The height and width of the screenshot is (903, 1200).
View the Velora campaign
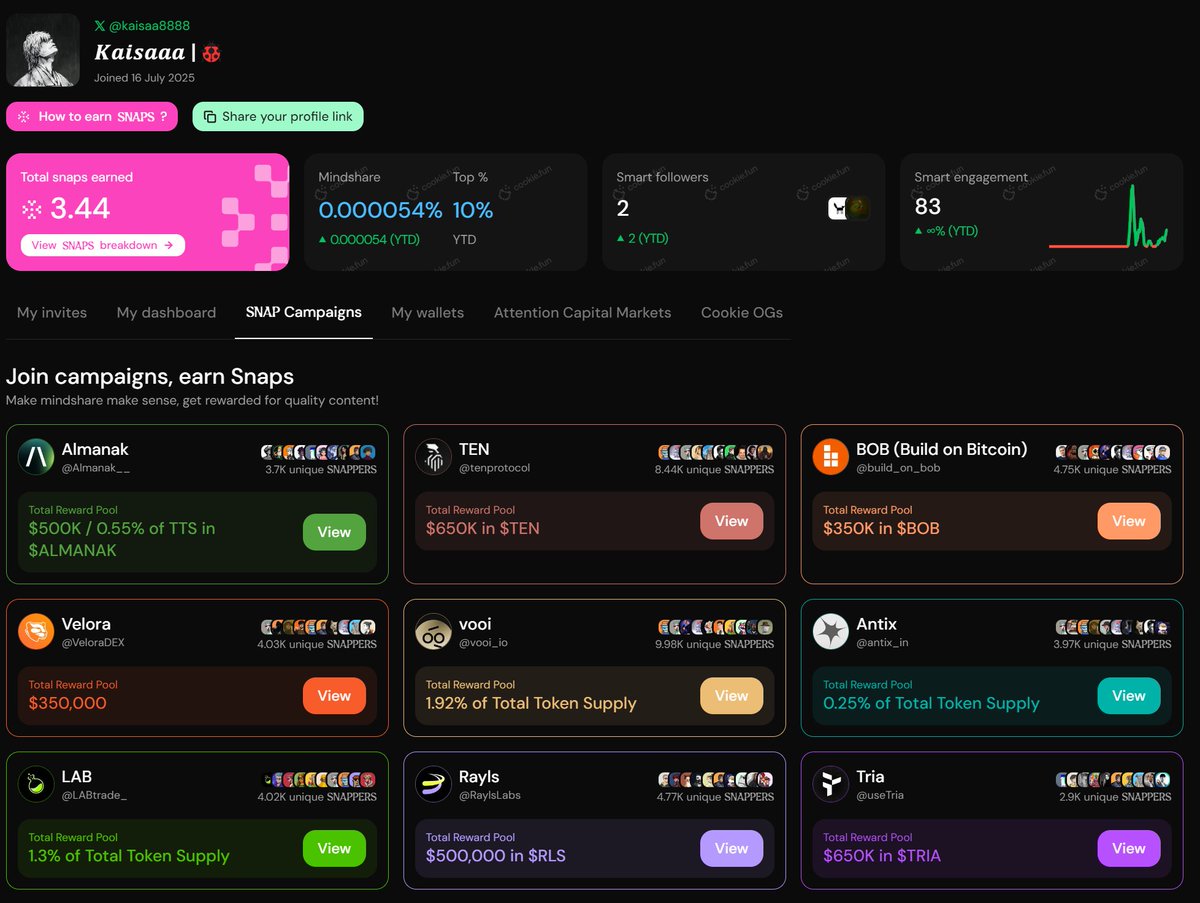pyautogui.click(x=334, y=696)
